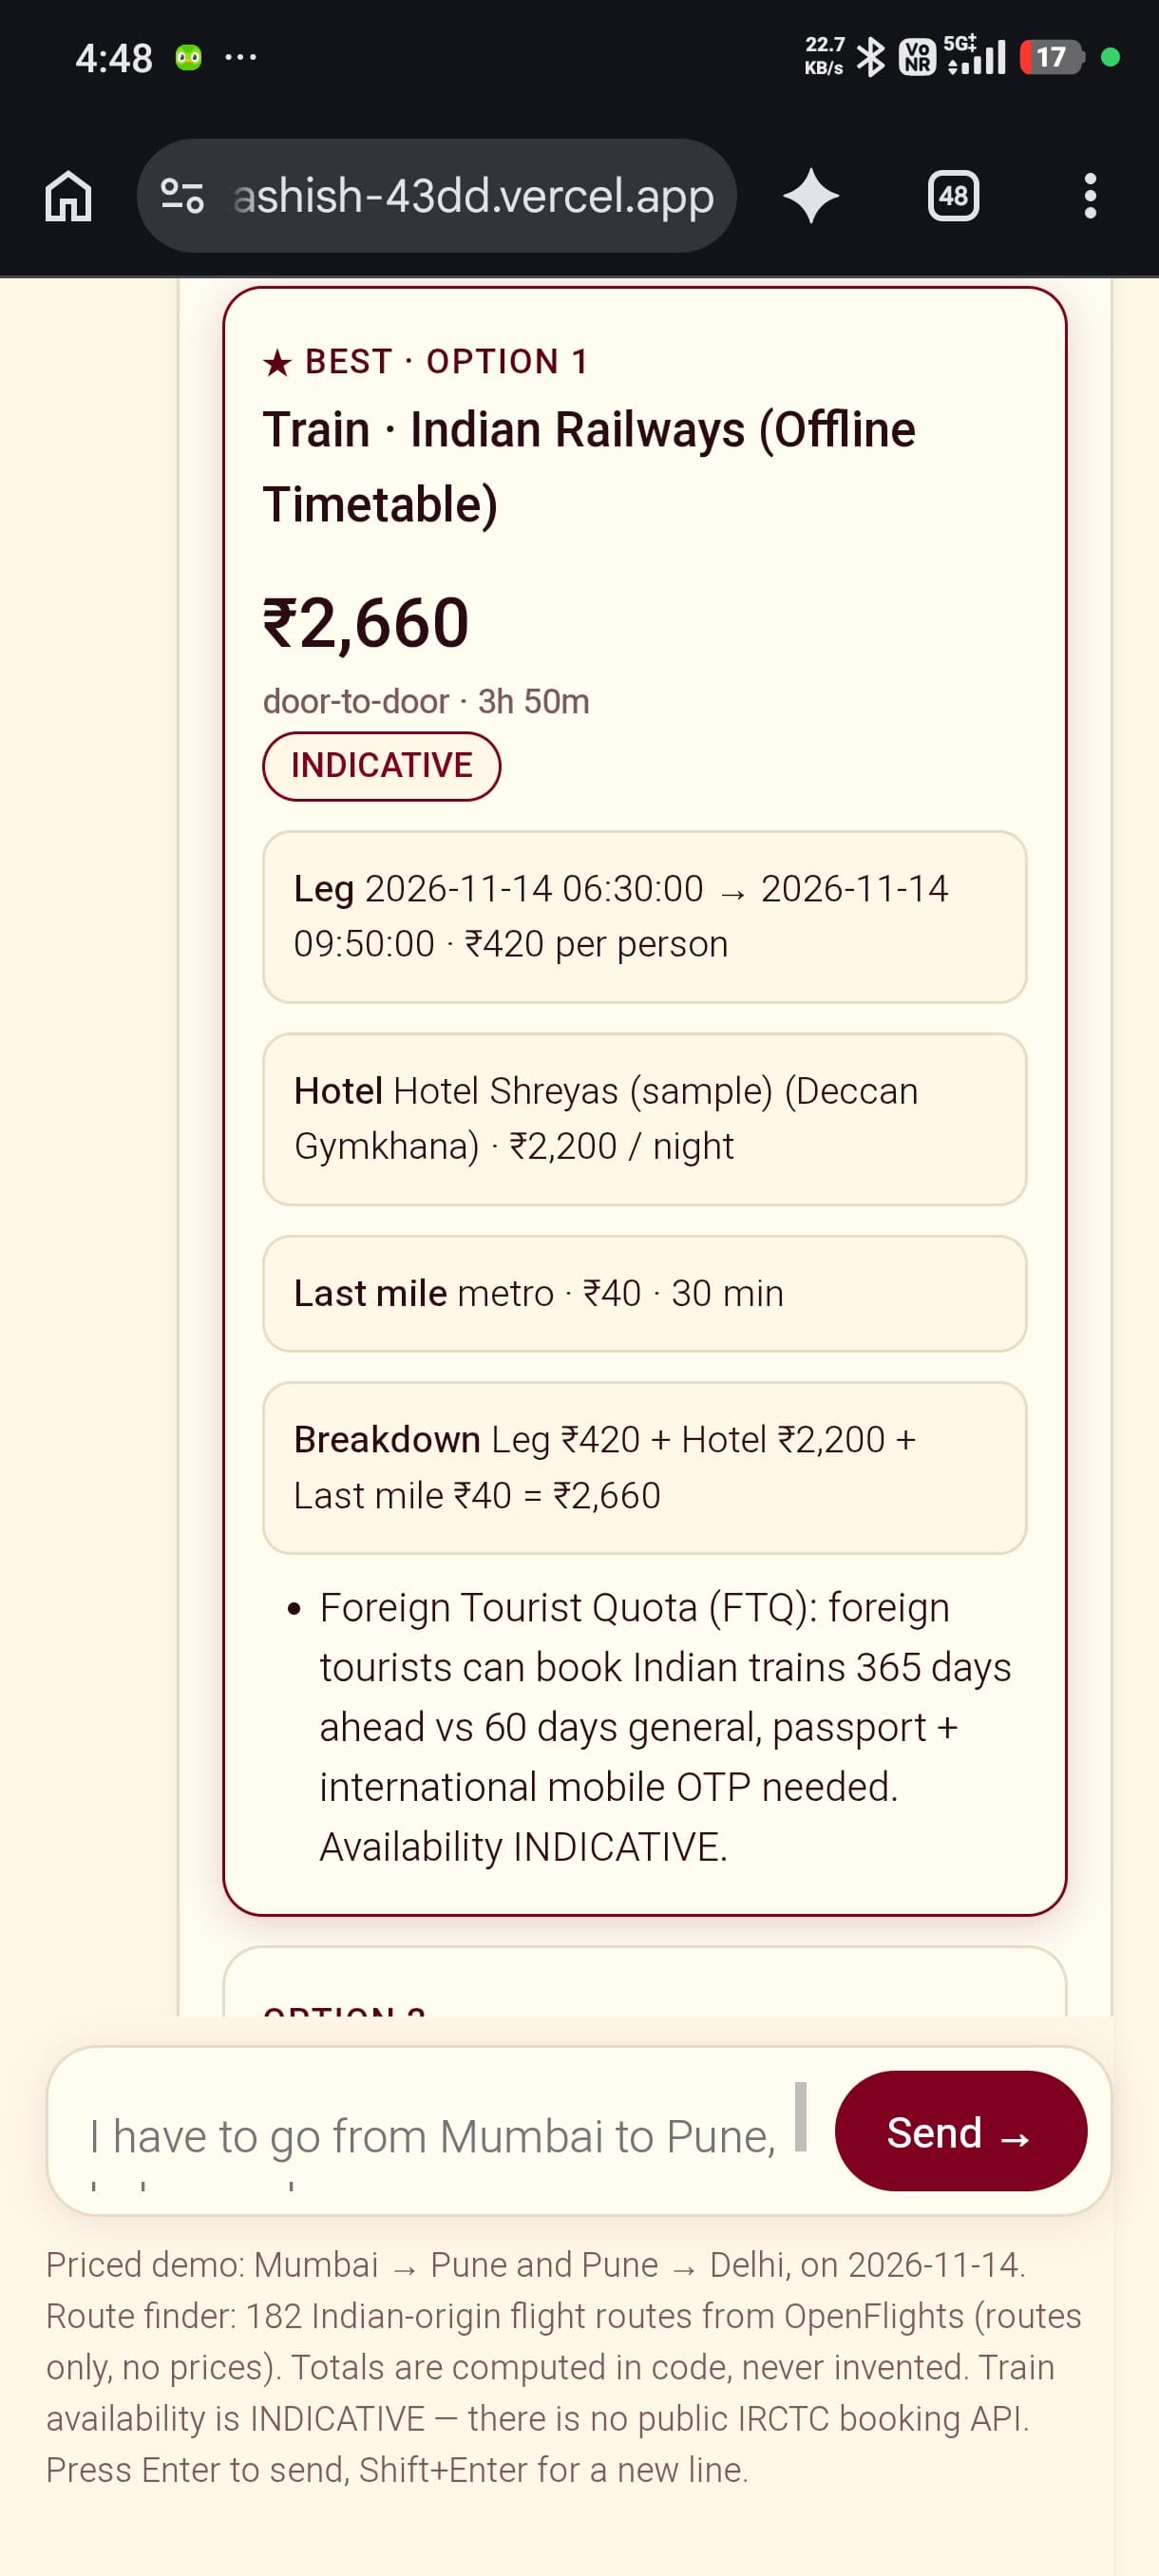Open the tab switcher showing 48 tabs
The image size is (1159, 2576).
pos(953,196)
